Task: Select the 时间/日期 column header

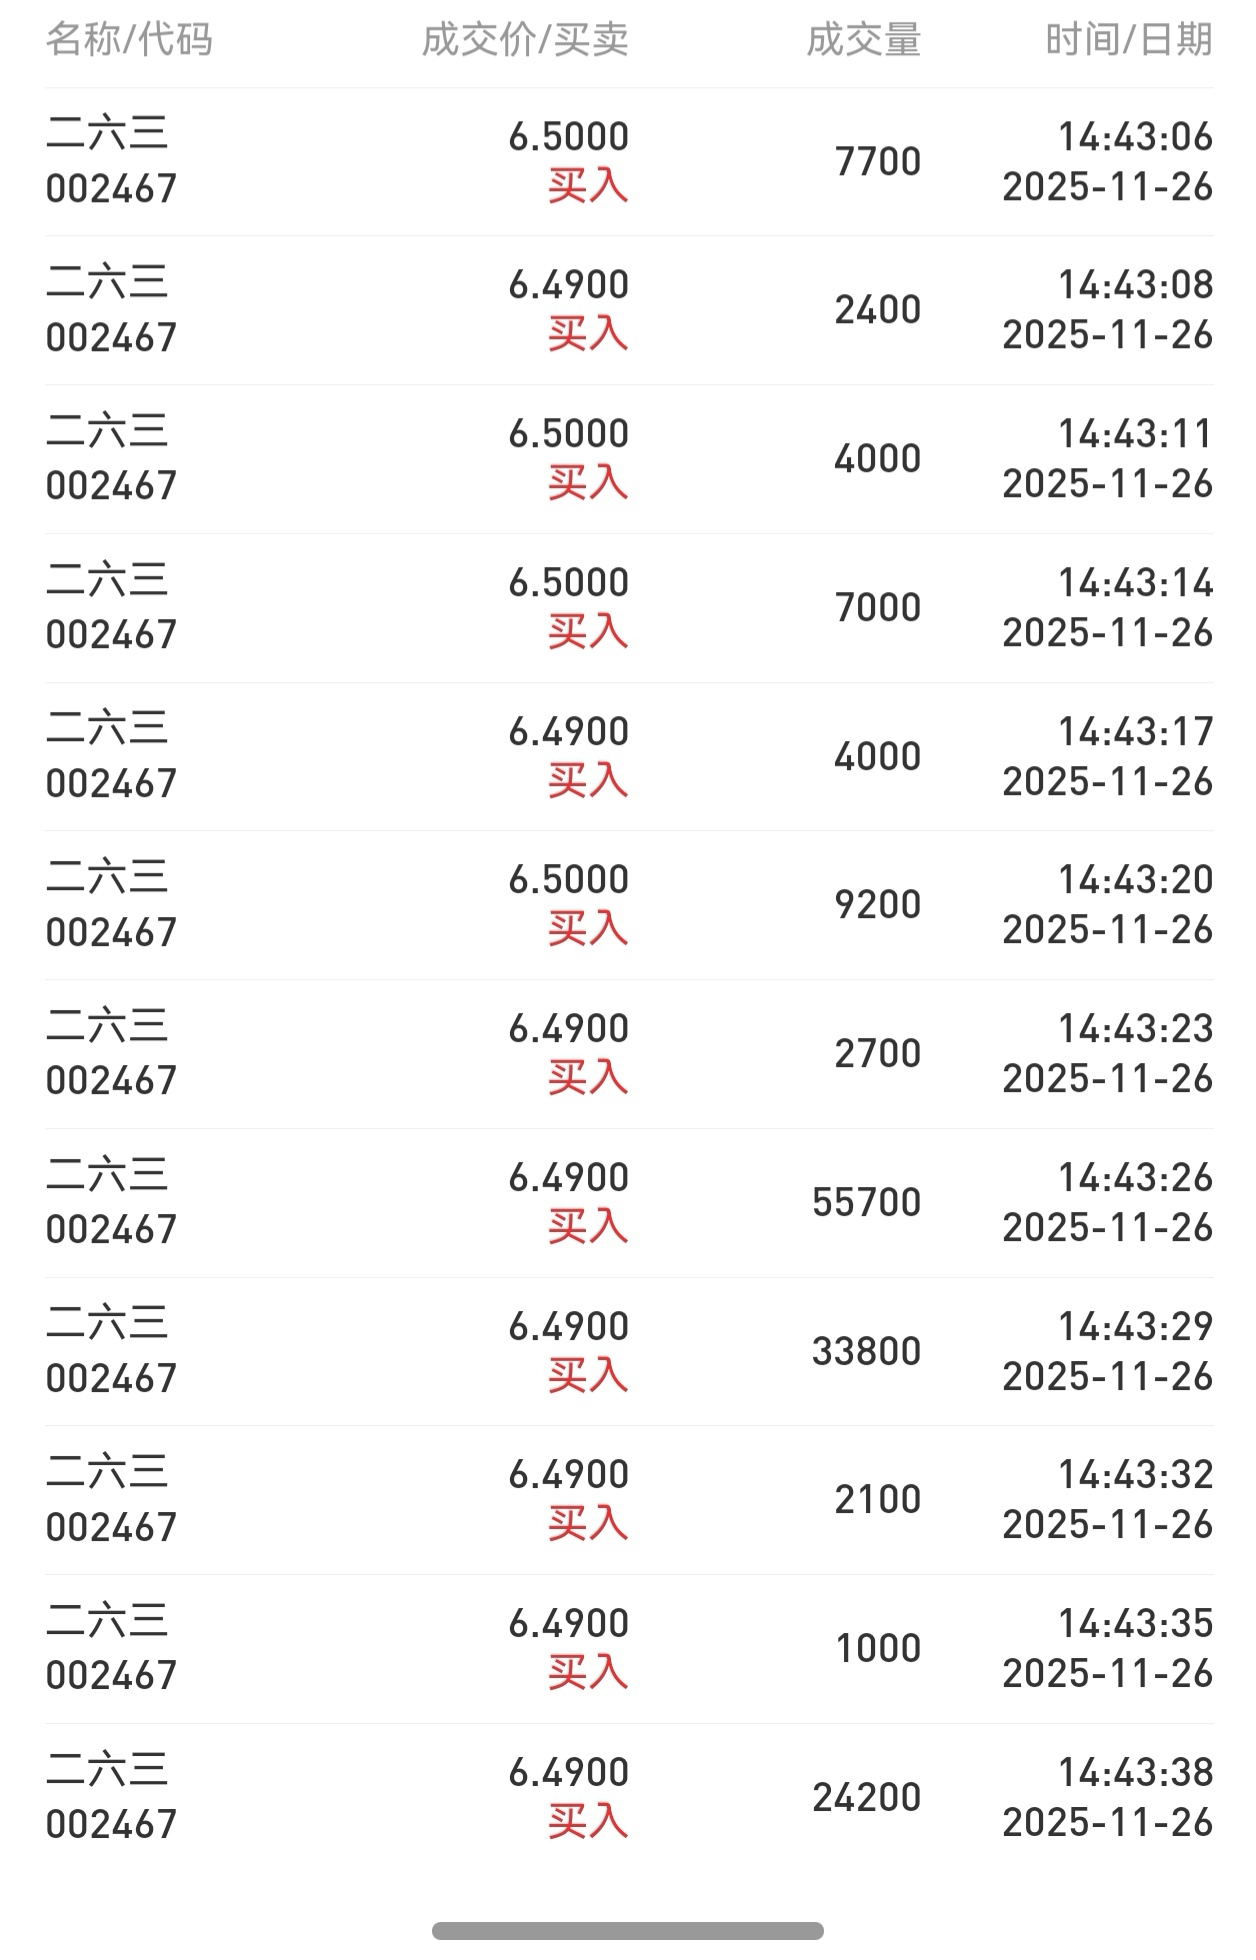Action: [1128, 40]
